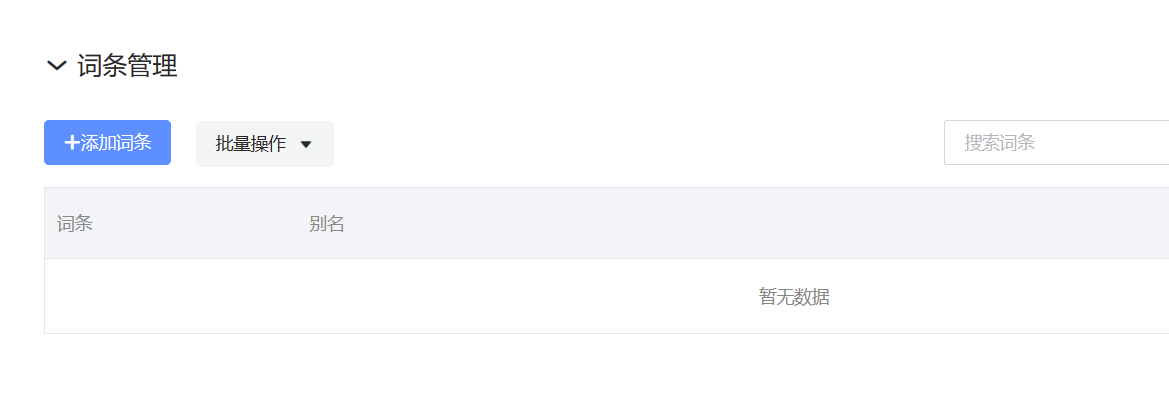The width and height of the screenshot is (1169, 406).
Task: Click the black caret triangle after 批量操作
Action: 306,145
